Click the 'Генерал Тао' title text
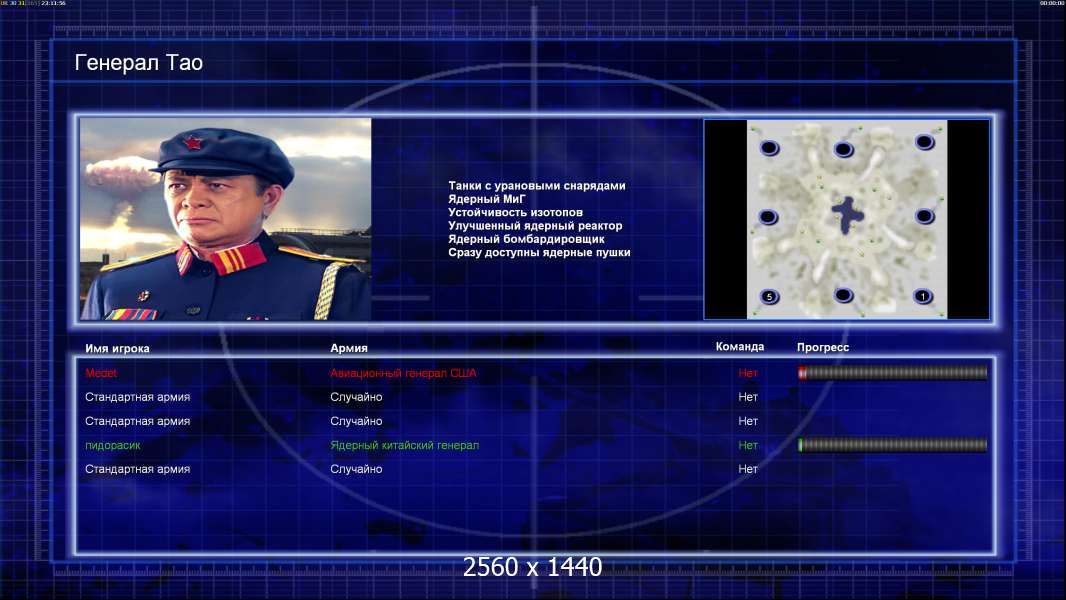1066x600 pixels. [x=139, y=63]
